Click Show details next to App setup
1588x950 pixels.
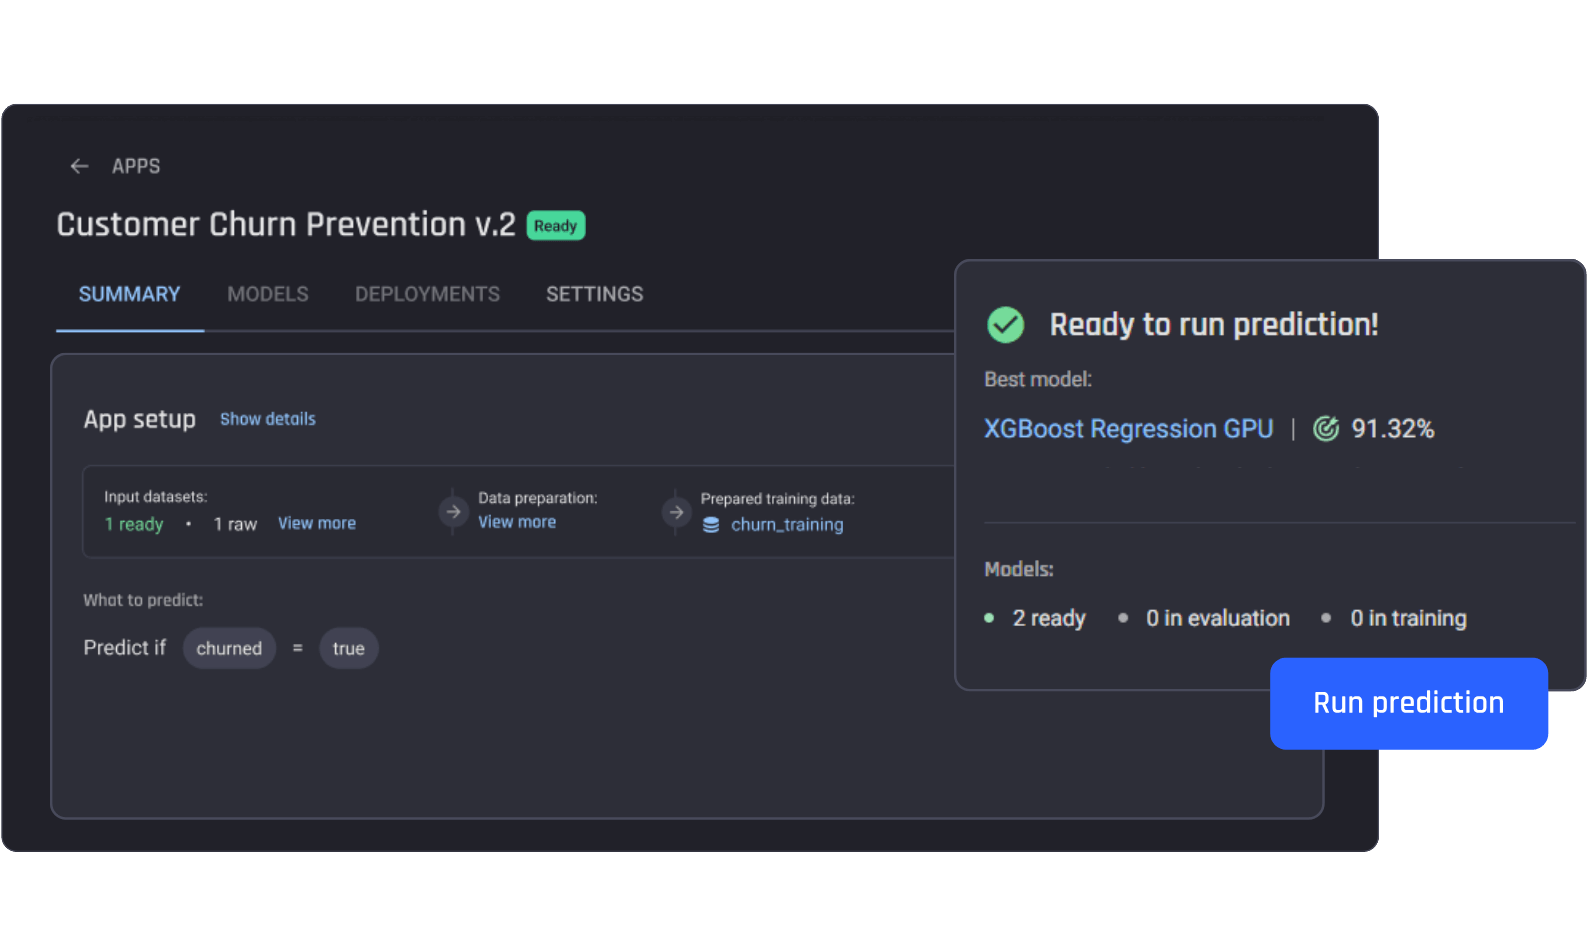[268, 419]
